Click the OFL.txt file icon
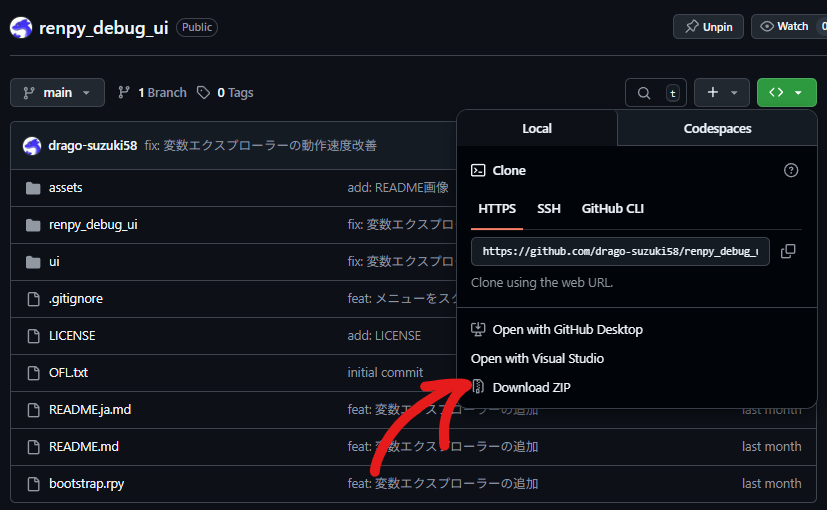The image size is (827, 510). pos(33,373)
